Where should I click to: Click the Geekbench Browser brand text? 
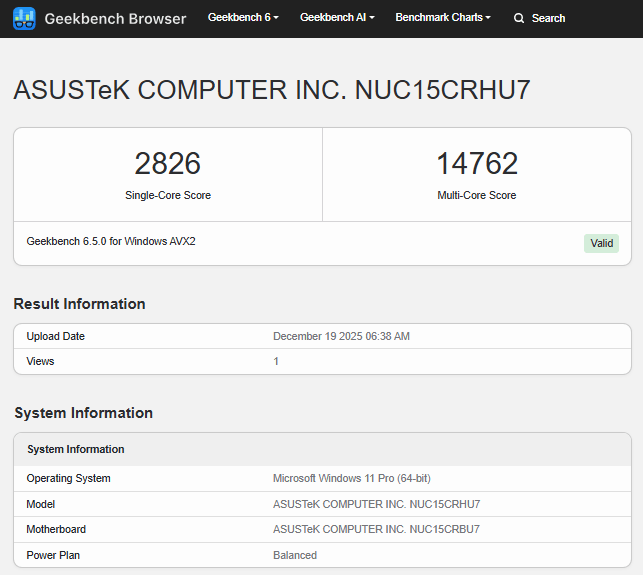coord(115,18)
